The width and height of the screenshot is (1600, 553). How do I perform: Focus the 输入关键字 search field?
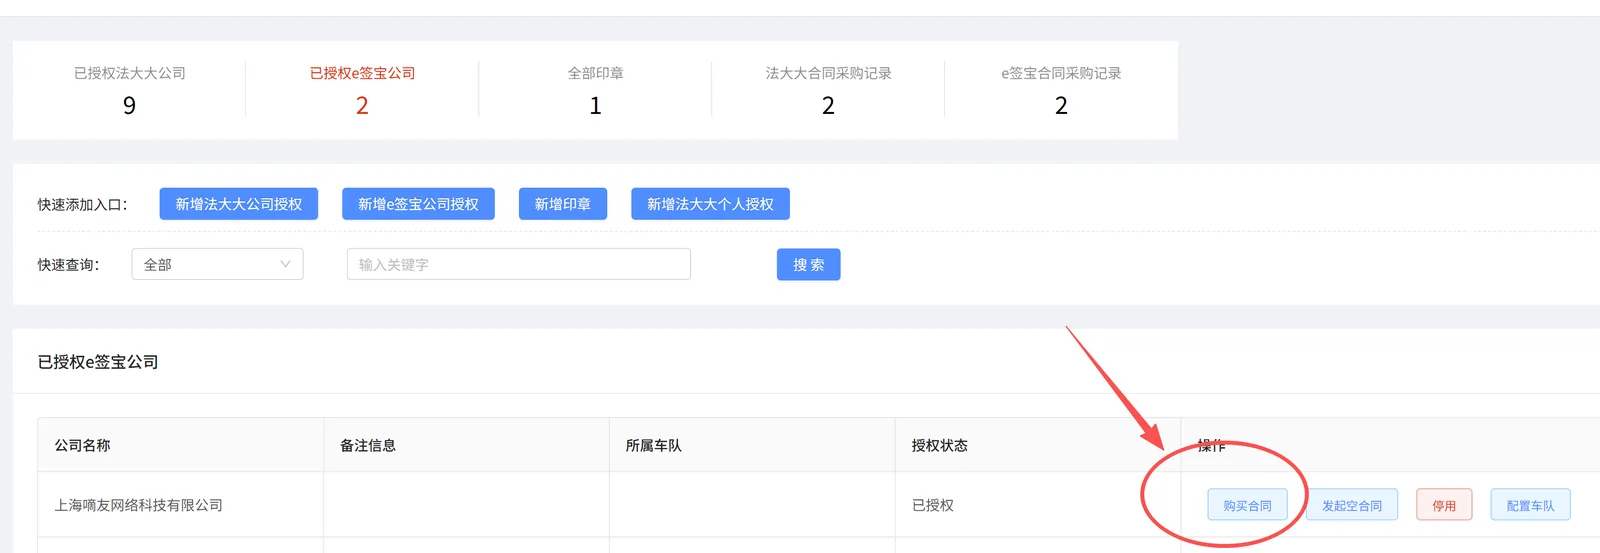519,264
